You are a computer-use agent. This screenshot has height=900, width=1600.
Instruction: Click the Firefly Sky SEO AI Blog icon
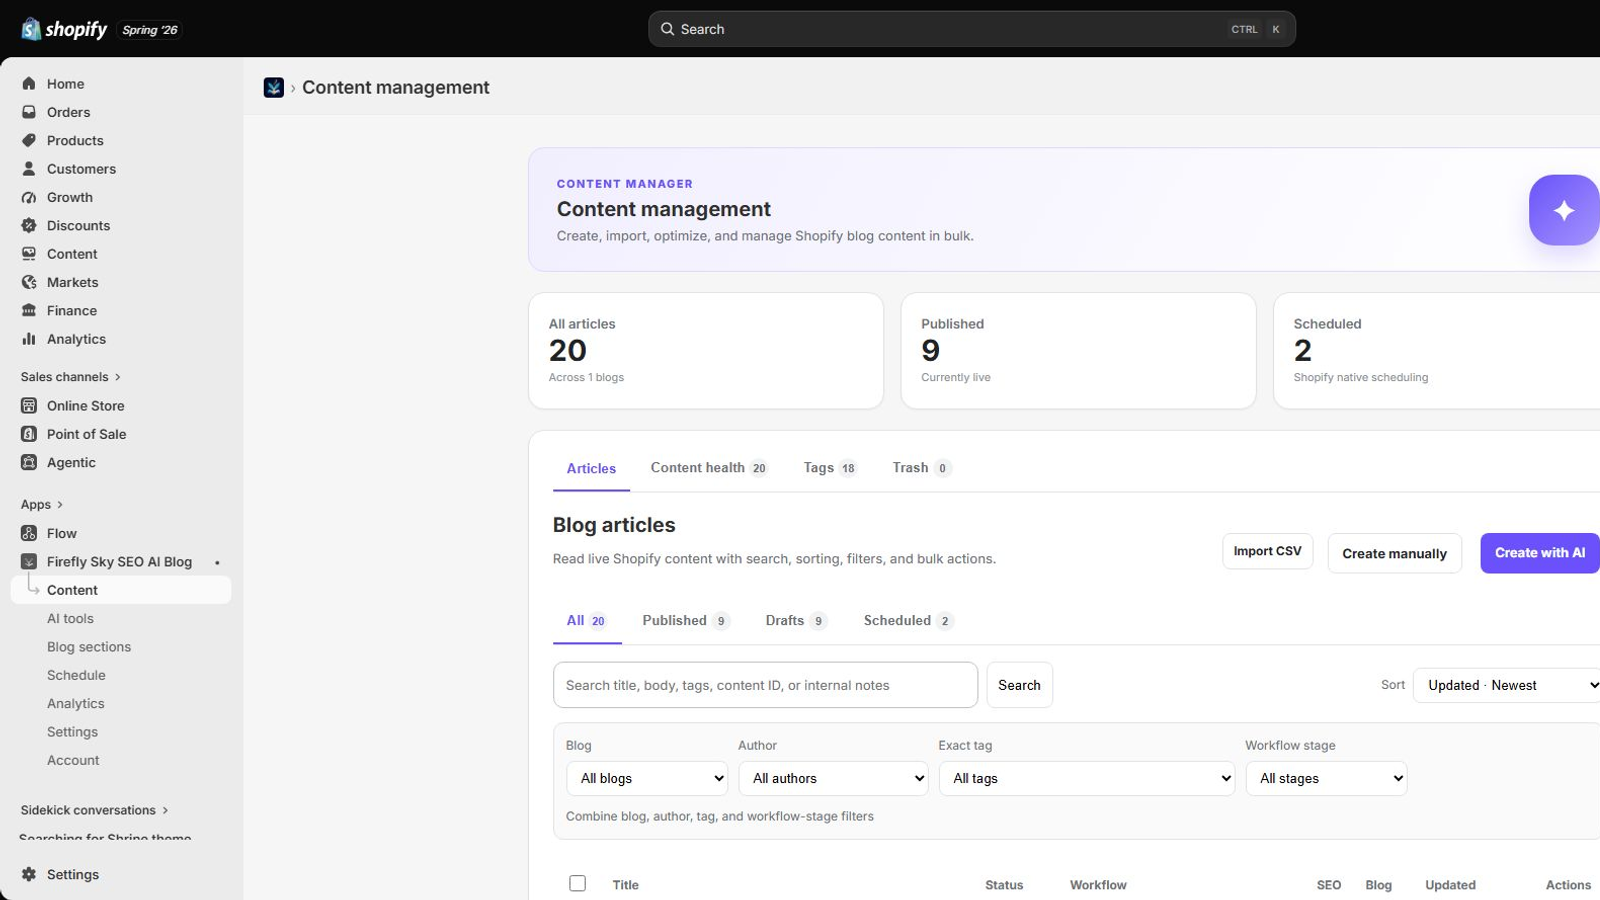coord(29,562)
